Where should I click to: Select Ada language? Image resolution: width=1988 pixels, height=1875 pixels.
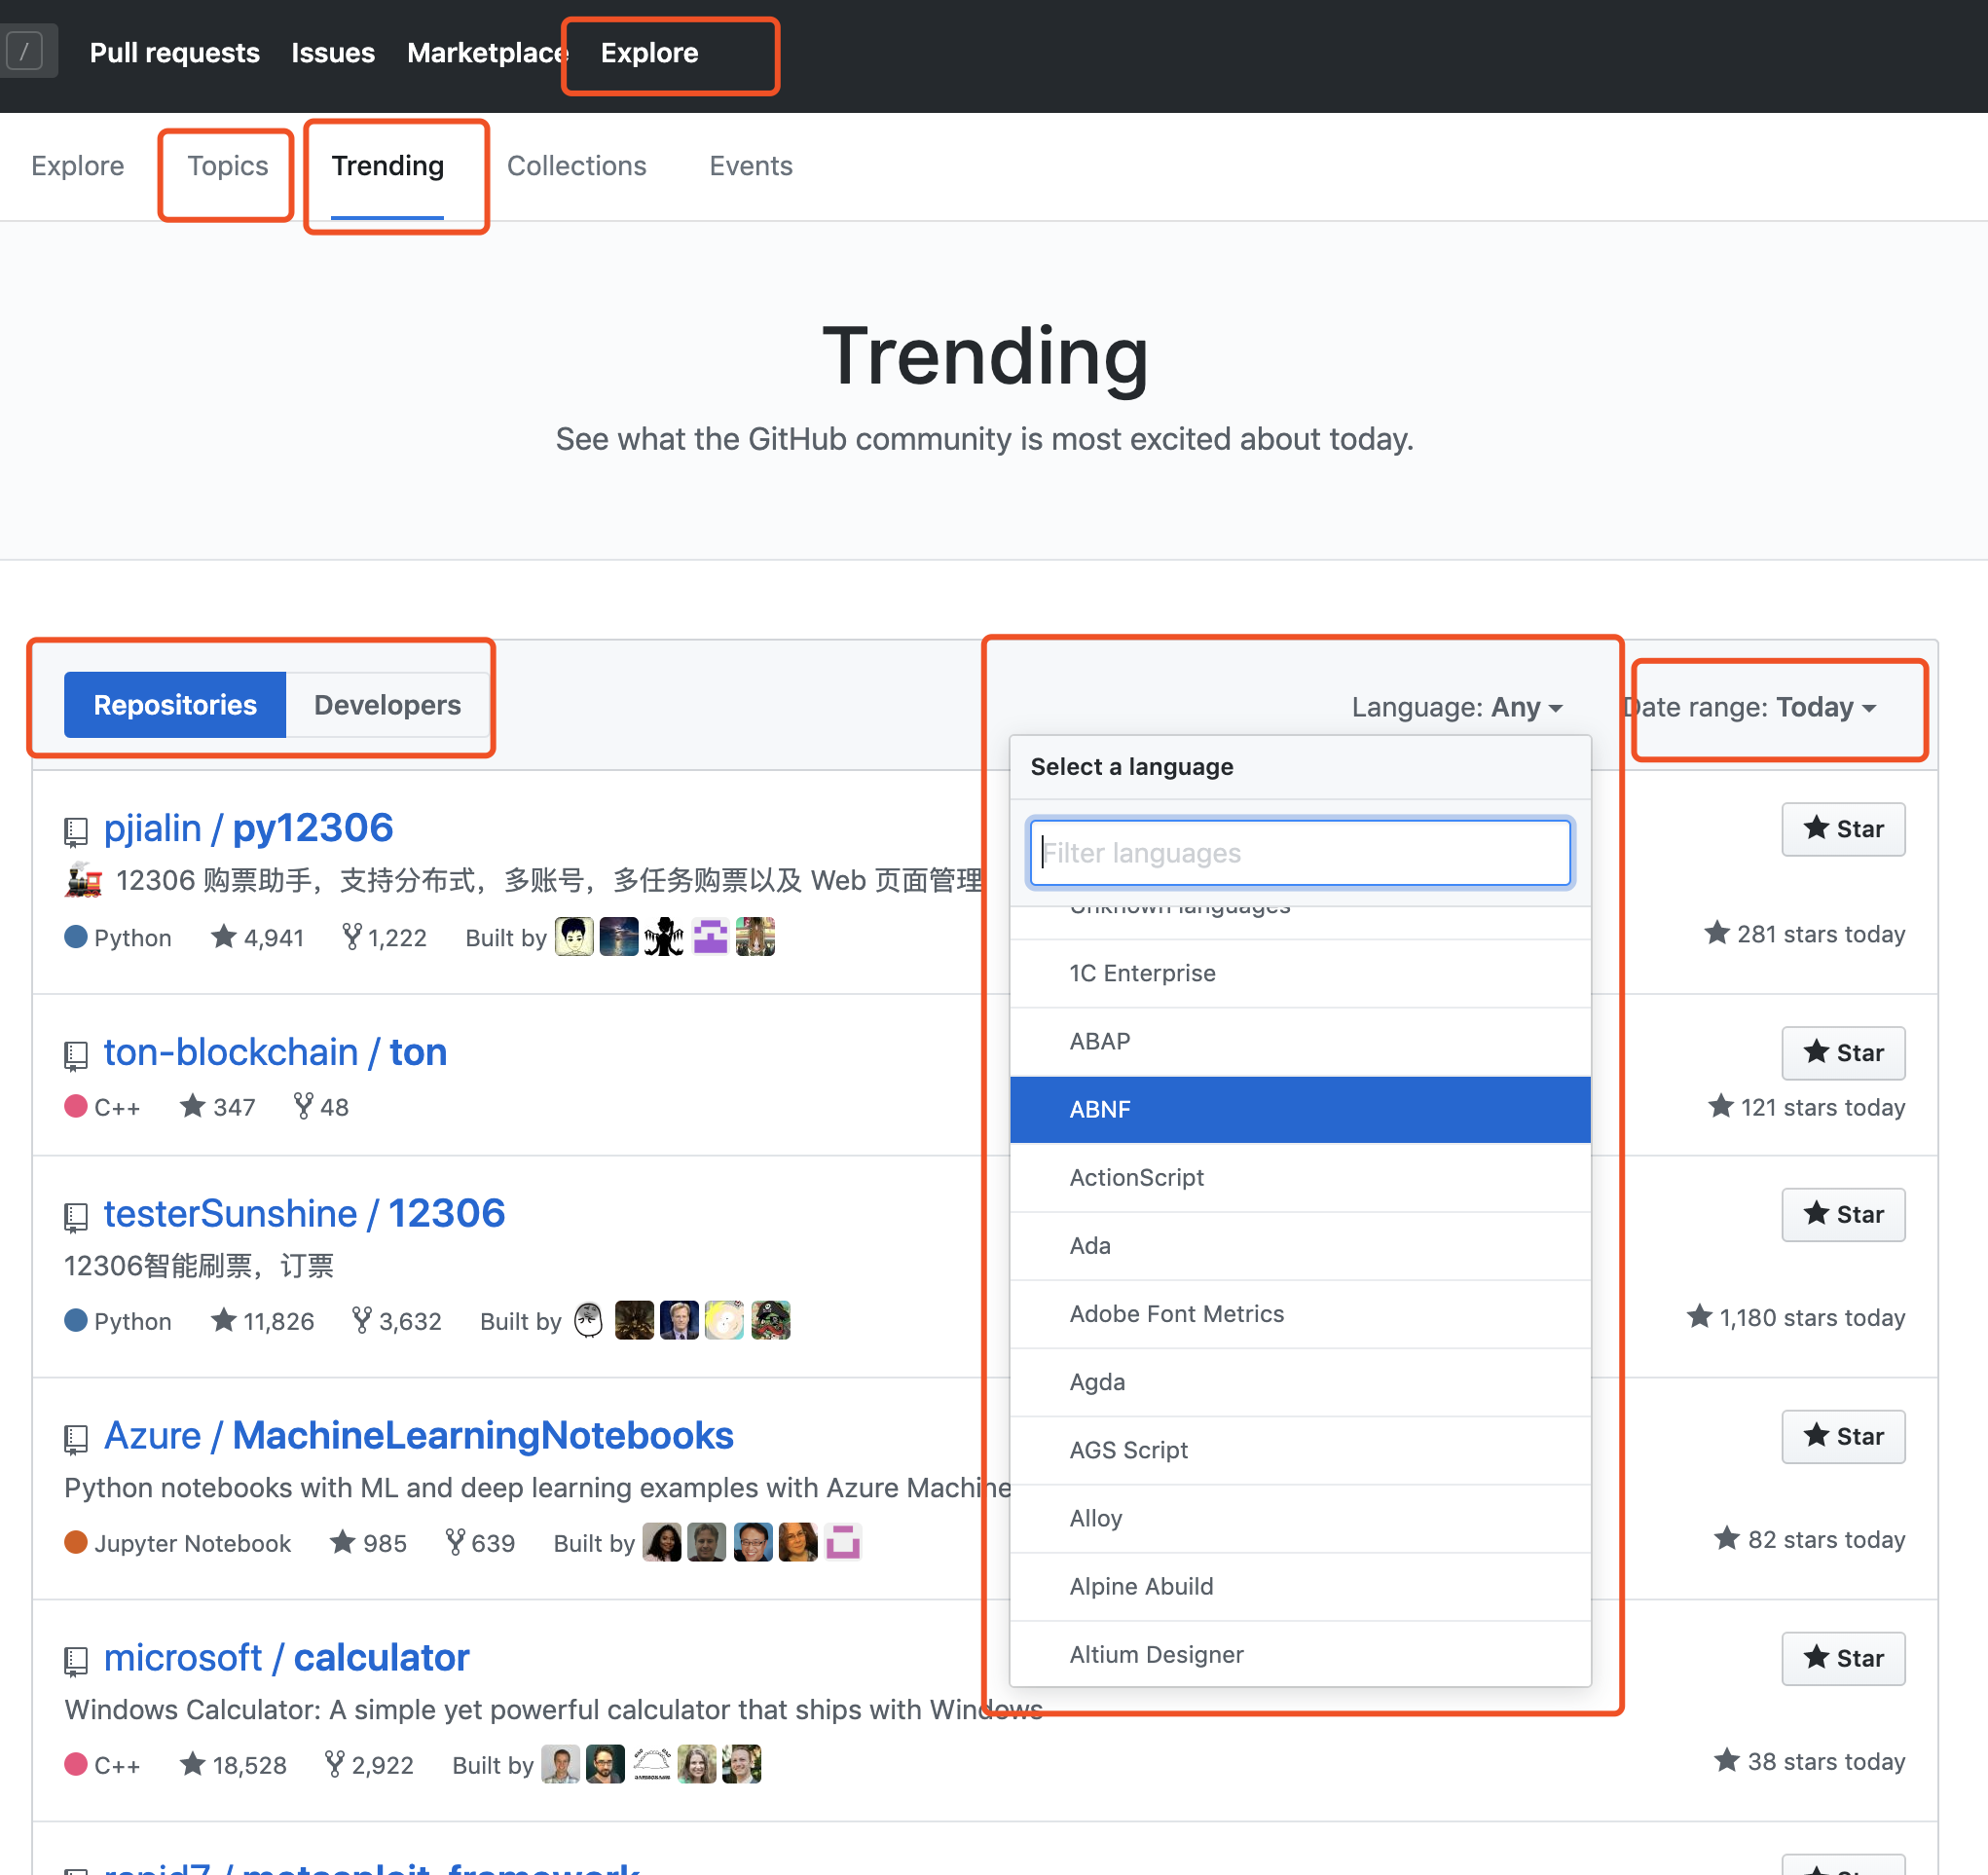pyautogui.click(x=1300, y=1245)
